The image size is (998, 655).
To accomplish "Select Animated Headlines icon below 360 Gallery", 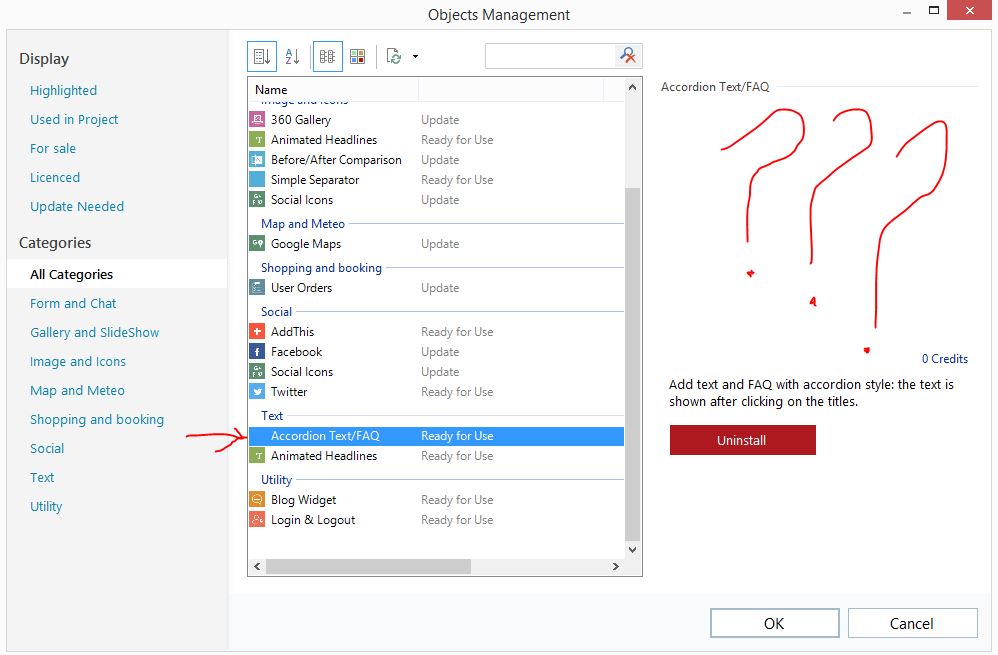I will click(x=257, y=139).
